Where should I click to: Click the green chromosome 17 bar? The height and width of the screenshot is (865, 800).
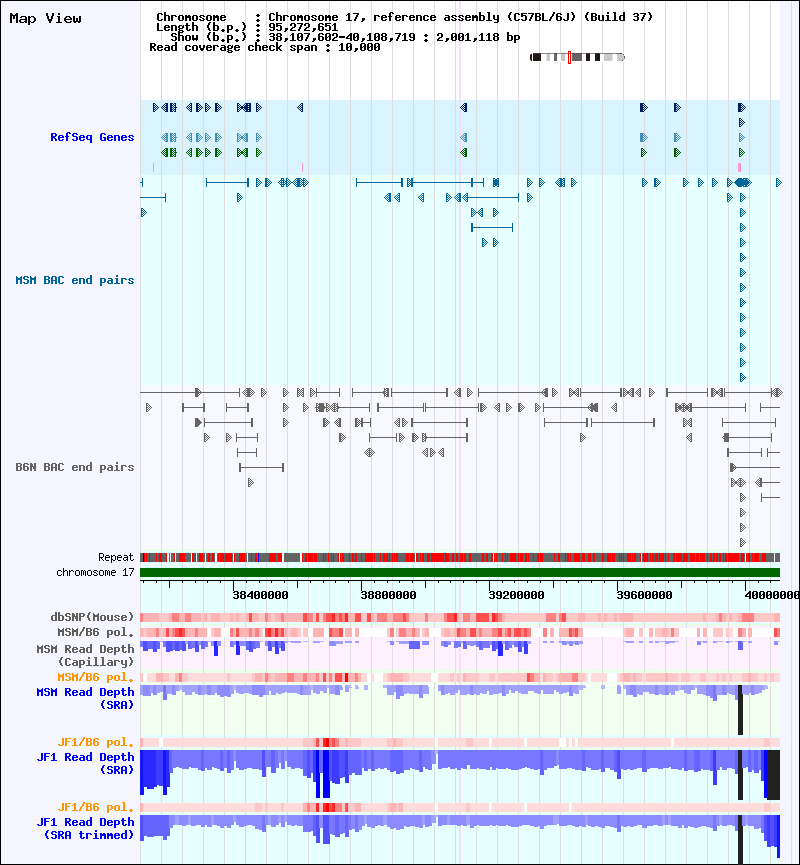[x=460, y=573]
